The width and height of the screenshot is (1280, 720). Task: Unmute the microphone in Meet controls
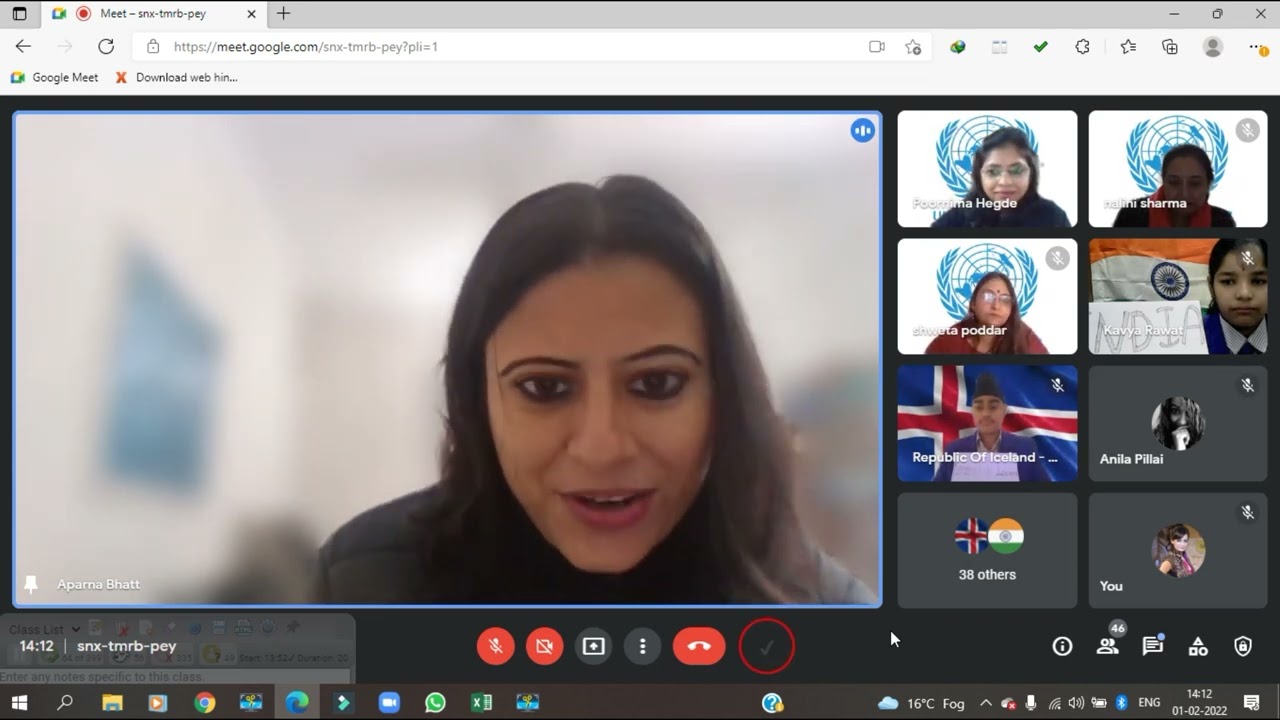coord(495,646)
